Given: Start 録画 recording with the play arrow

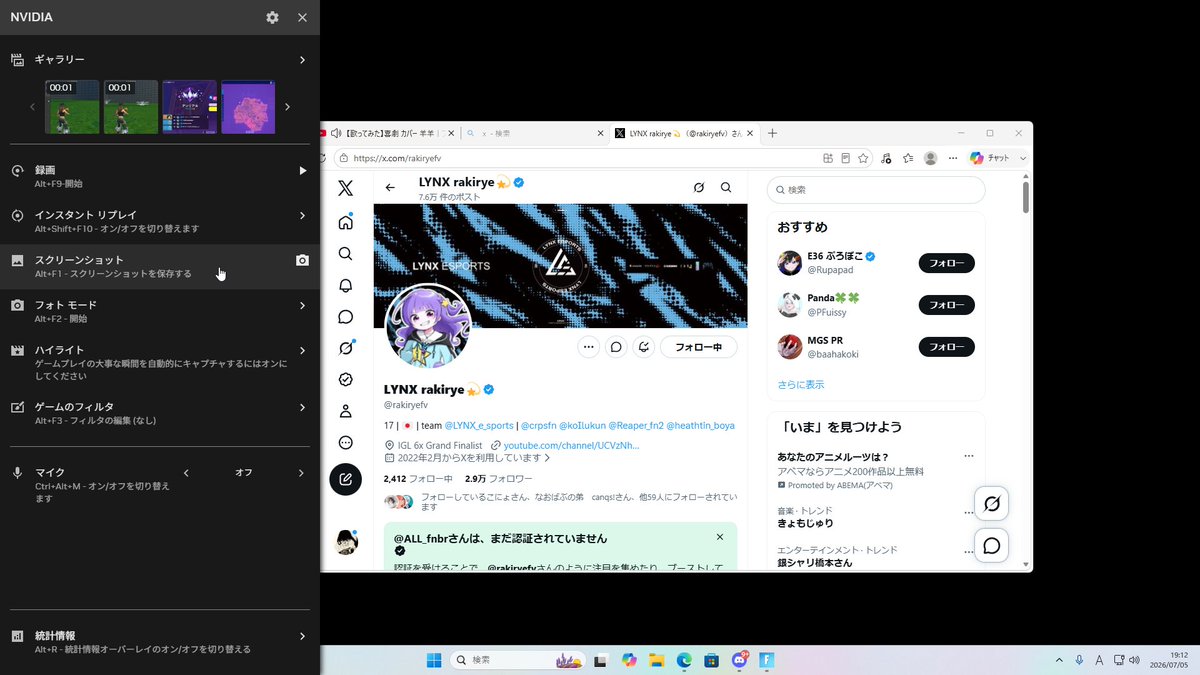Looking at the screenshot, I should tap(302, 171).
